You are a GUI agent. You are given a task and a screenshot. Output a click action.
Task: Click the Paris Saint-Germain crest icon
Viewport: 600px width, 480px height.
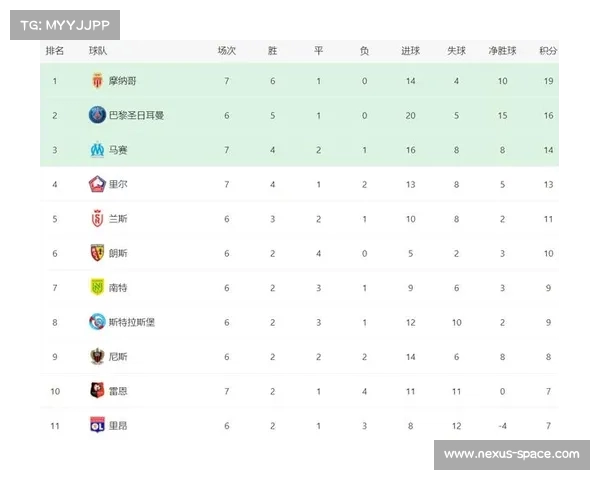[x=97, y=115]
